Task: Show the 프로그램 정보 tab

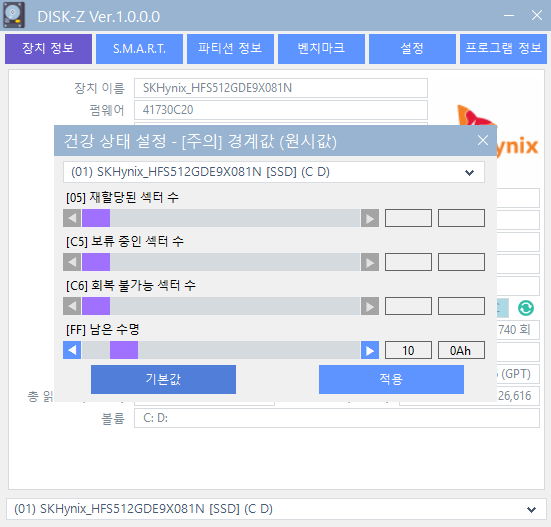Action: [x=503, y=48]
